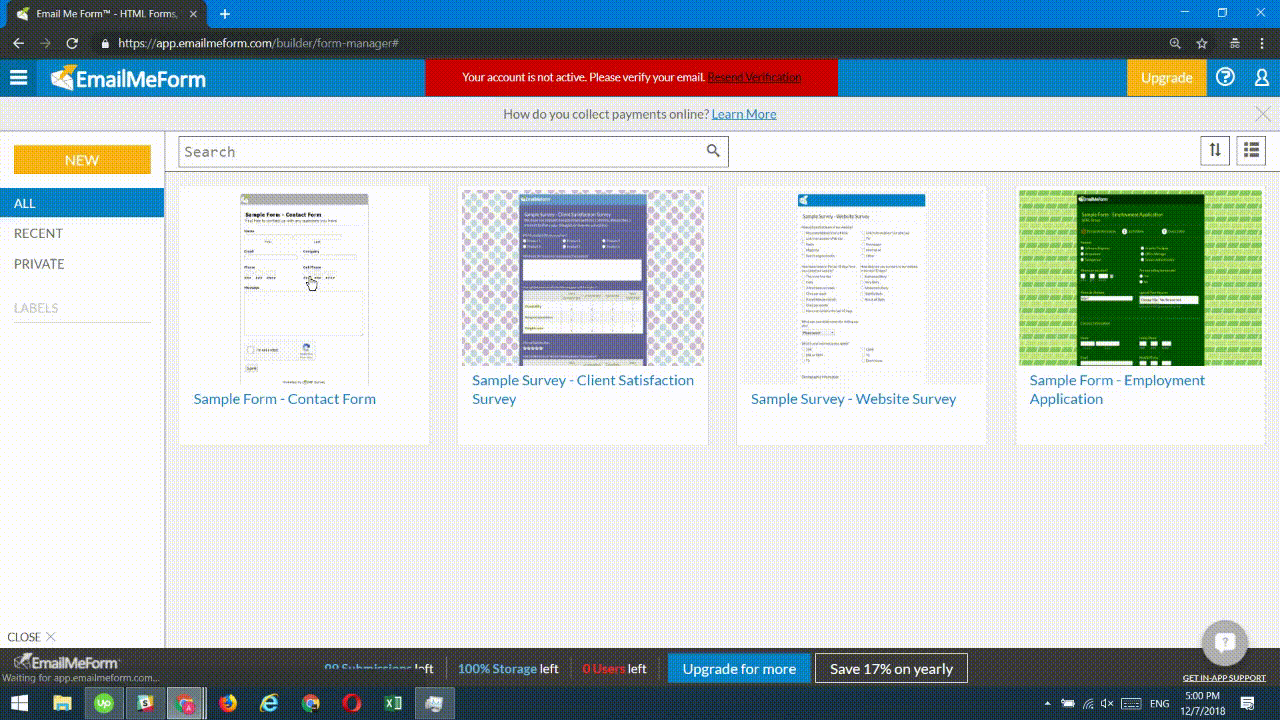Launch Opera from the taskbar
The height and width of the screenshot is (720, 1280).
pyautogui.click(x=351, y=703)
